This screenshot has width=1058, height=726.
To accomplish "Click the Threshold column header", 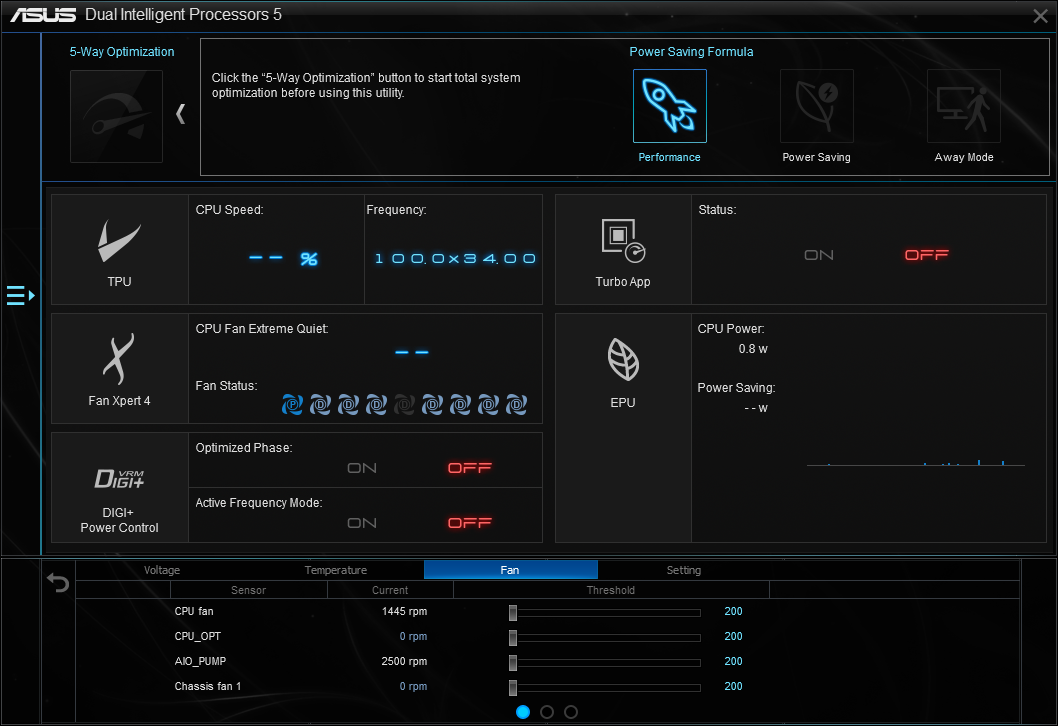I will pos(611,590).
